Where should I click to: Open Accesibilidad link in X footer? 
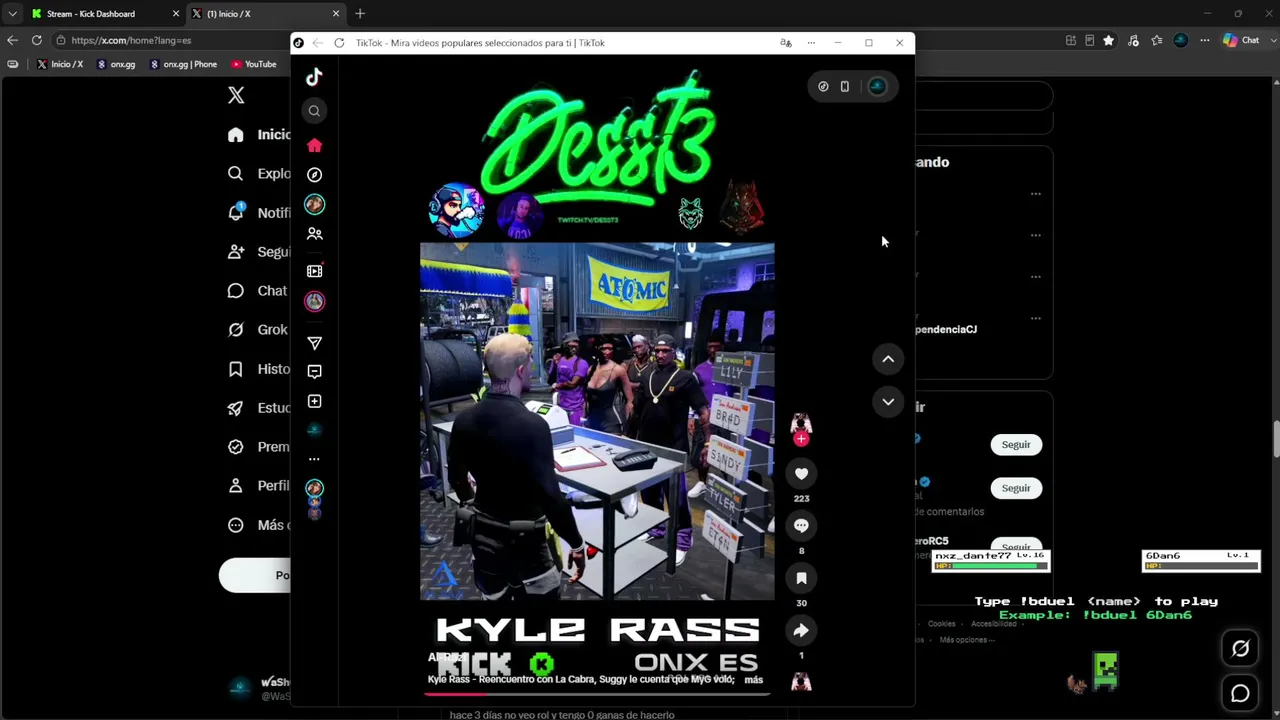(995, 624)
